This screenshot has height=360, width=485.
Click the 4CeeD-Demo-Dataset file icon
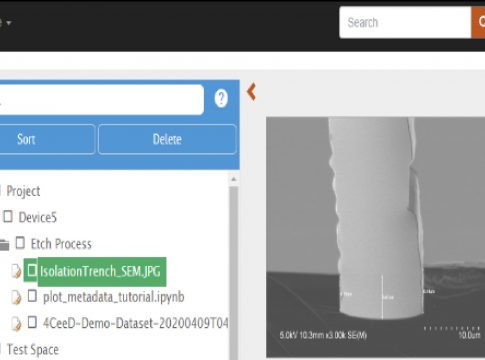16,323
